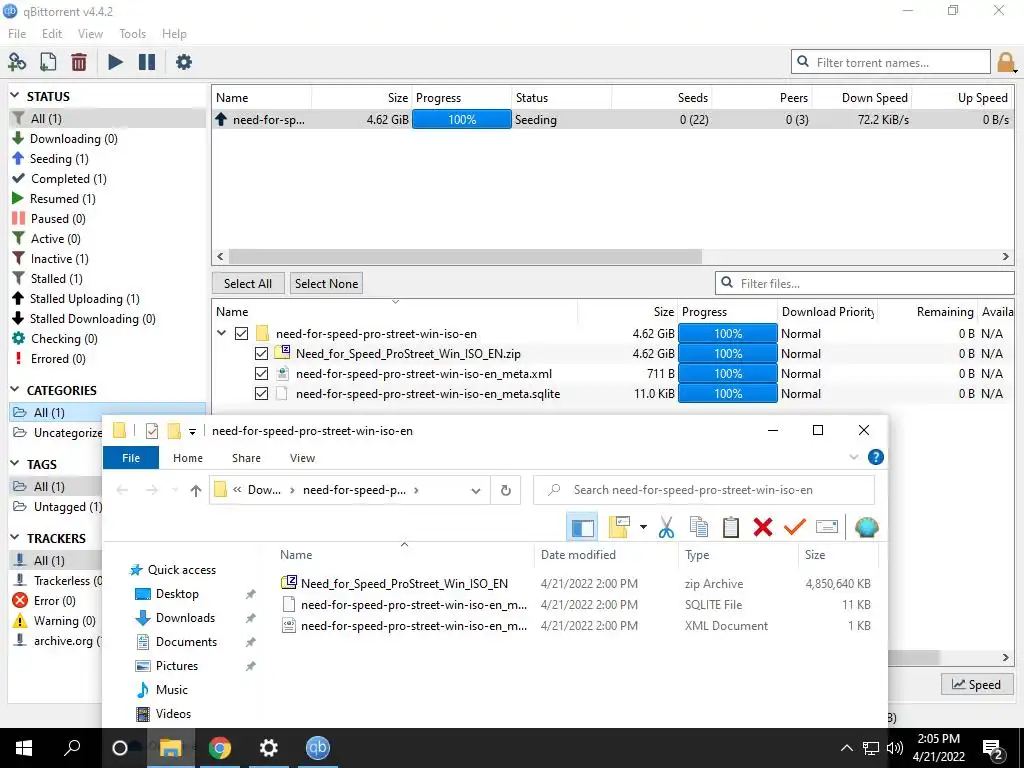Click the shell globe icon in Explorer toolbar
Viewport: 1024px width, 768px height.
click(x=867, y=526)
